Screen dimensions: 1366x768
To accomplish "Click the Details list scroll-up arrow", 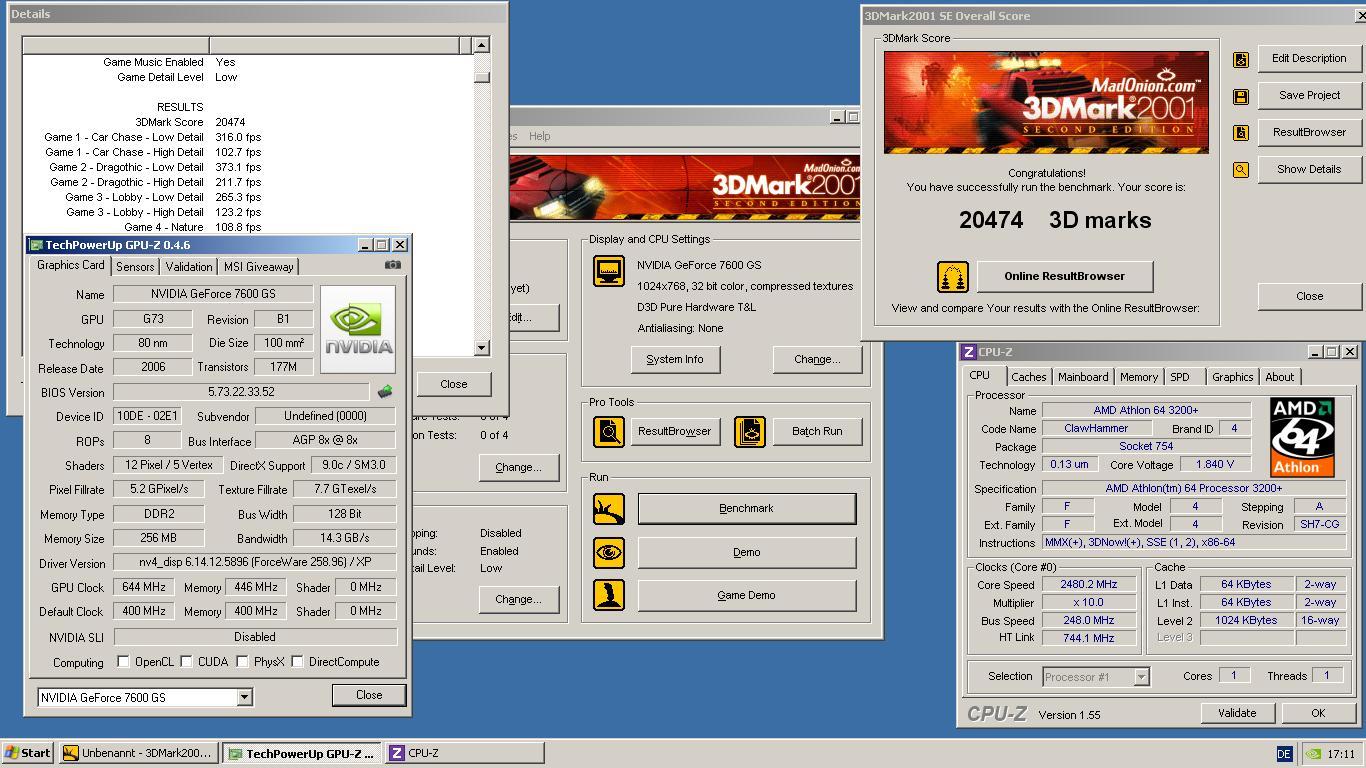I will [x=481, y=45].
